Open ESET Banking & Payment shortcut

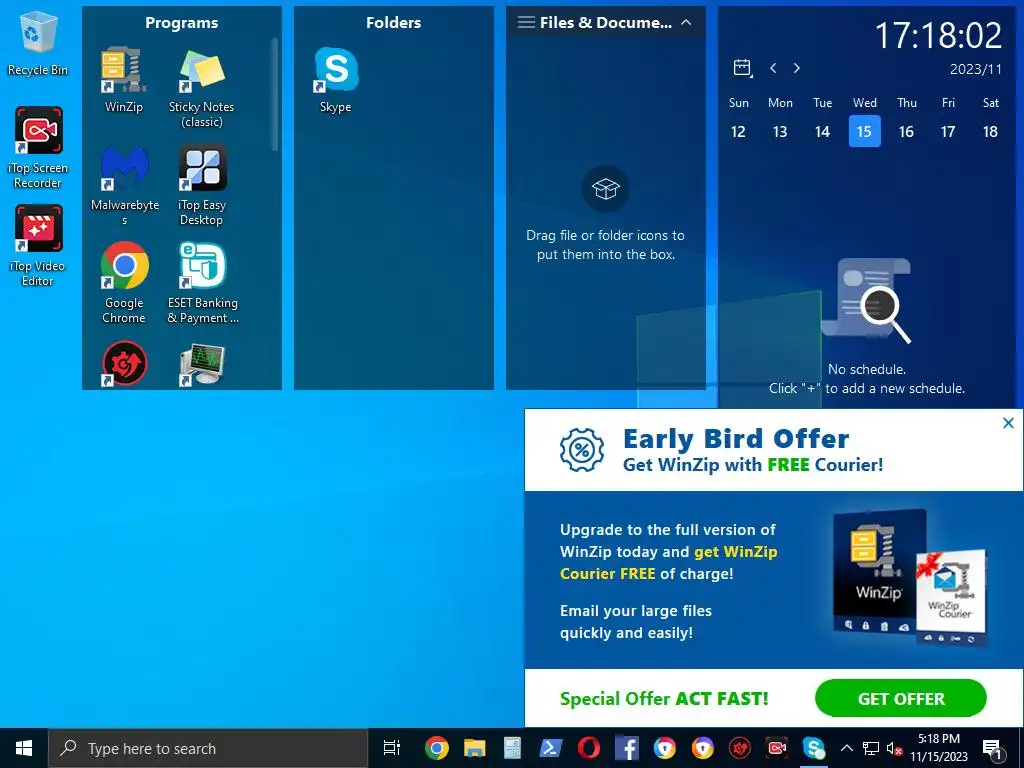click(202, 283)
